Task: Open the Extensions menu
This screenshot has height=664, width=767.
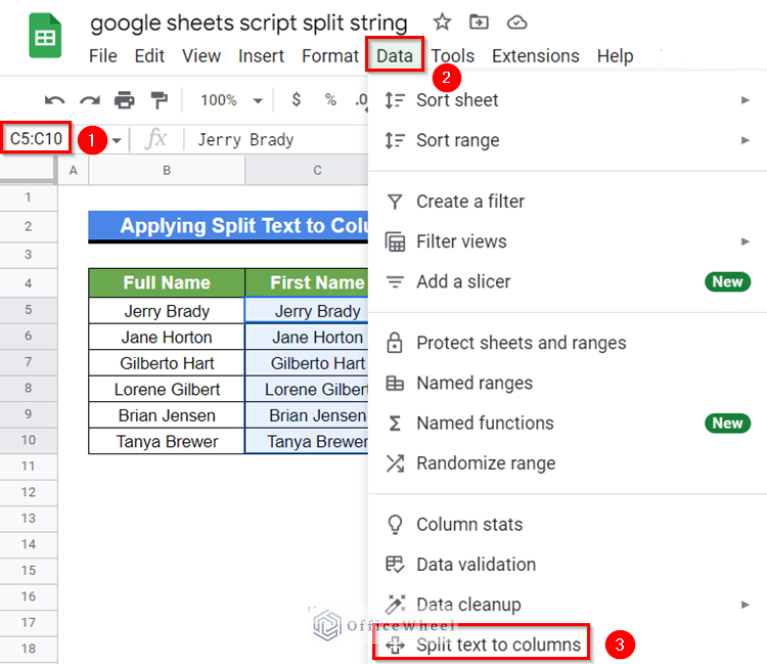Action: pos(535,56)
